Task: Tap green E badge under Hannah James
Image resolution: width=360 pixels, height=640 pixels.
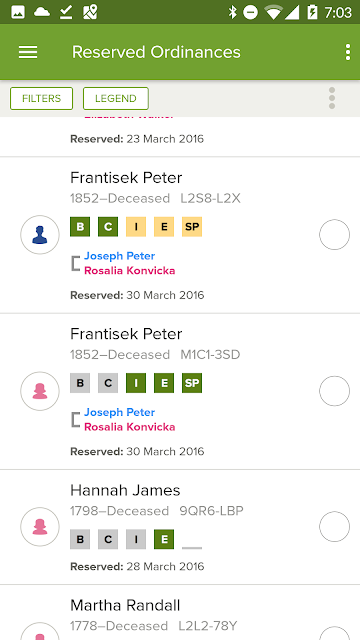Action: pos(164,539)
